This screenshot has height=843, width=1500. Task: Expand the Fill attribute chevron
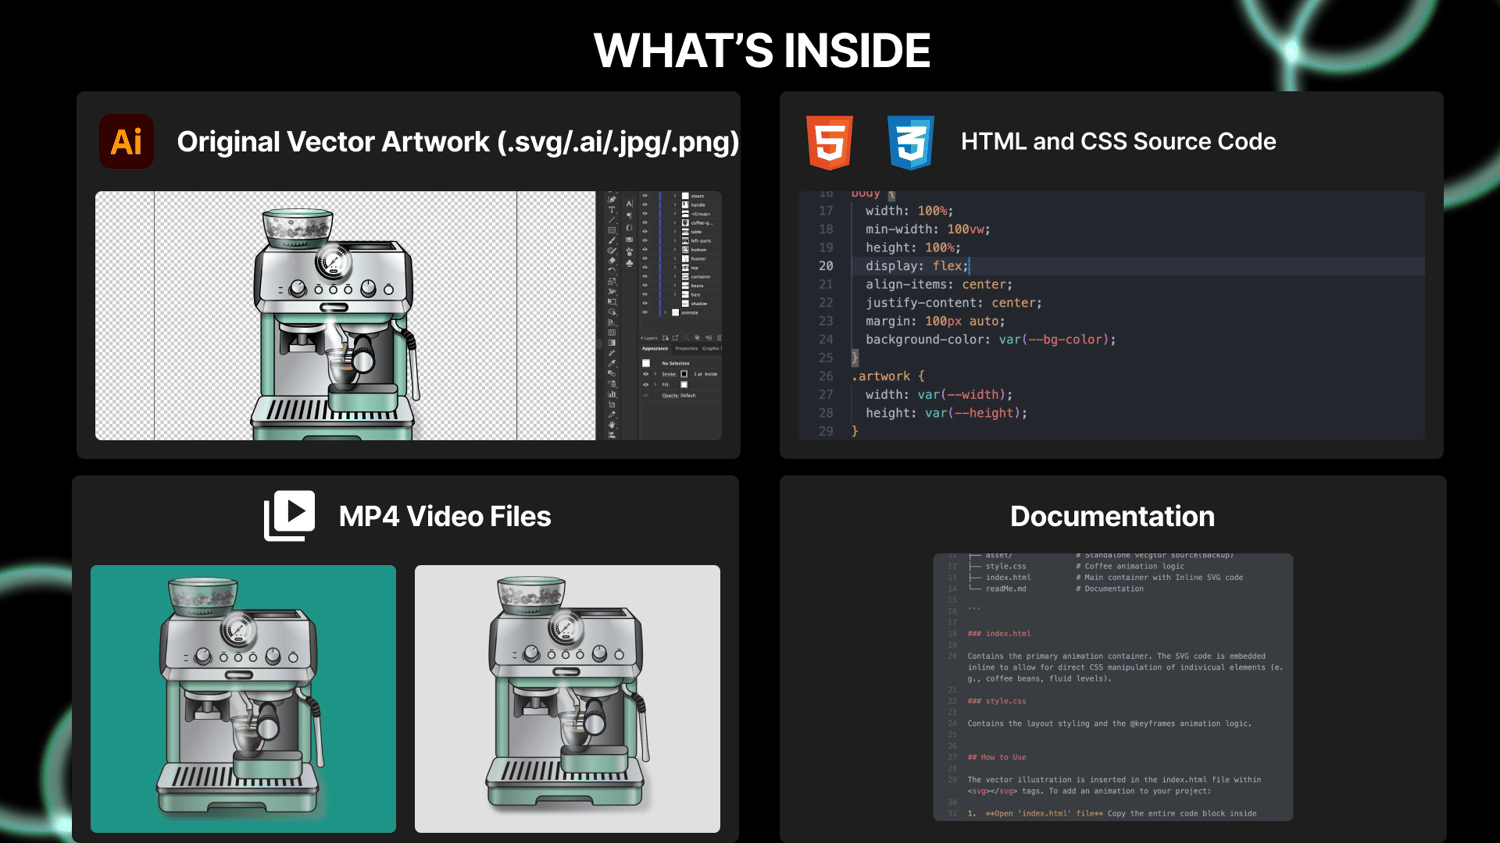coord(656,385)
